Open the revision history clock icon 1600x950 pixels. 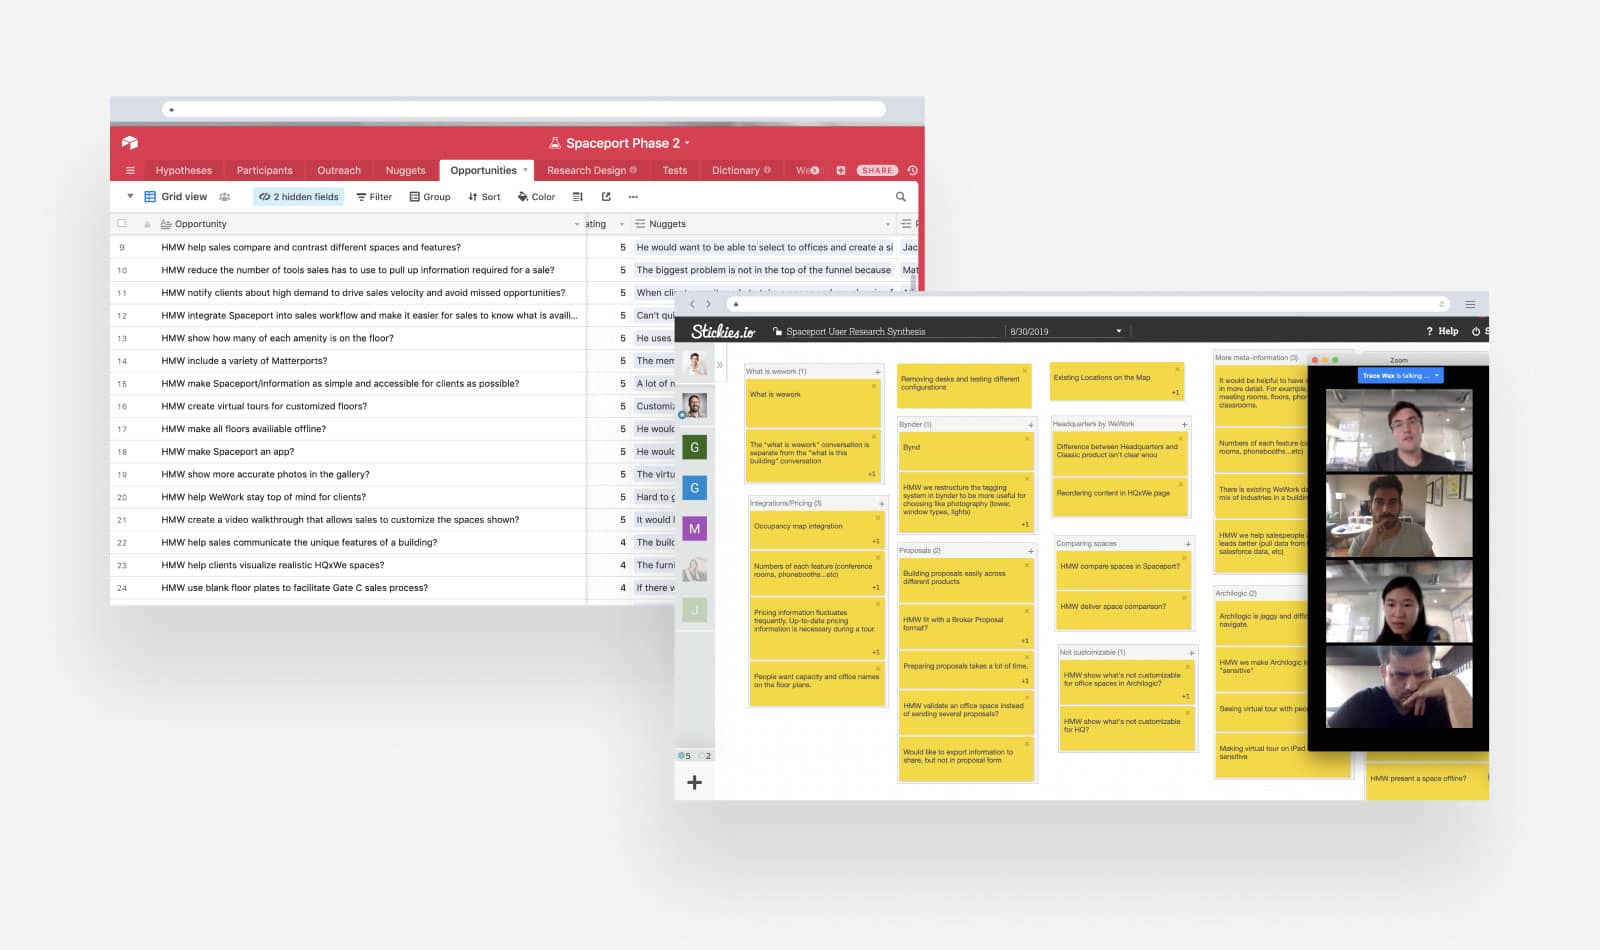point(912,171)
